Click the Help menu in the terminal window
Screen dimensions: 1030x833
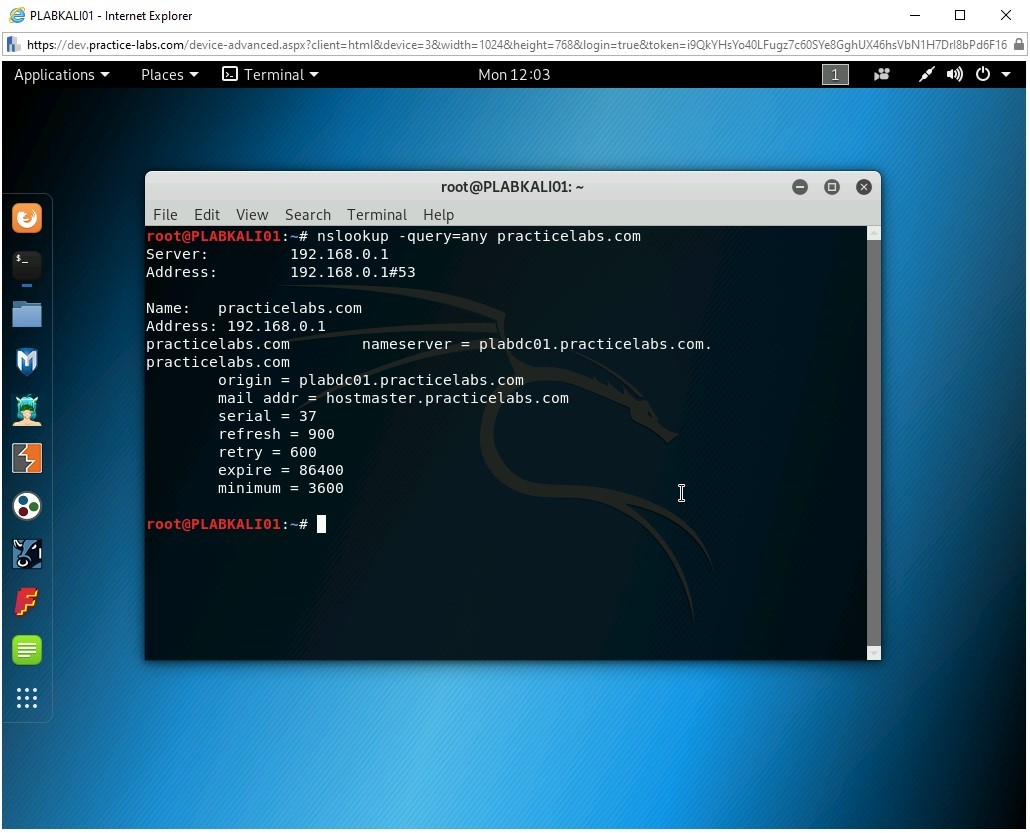(x=438, y=214)
